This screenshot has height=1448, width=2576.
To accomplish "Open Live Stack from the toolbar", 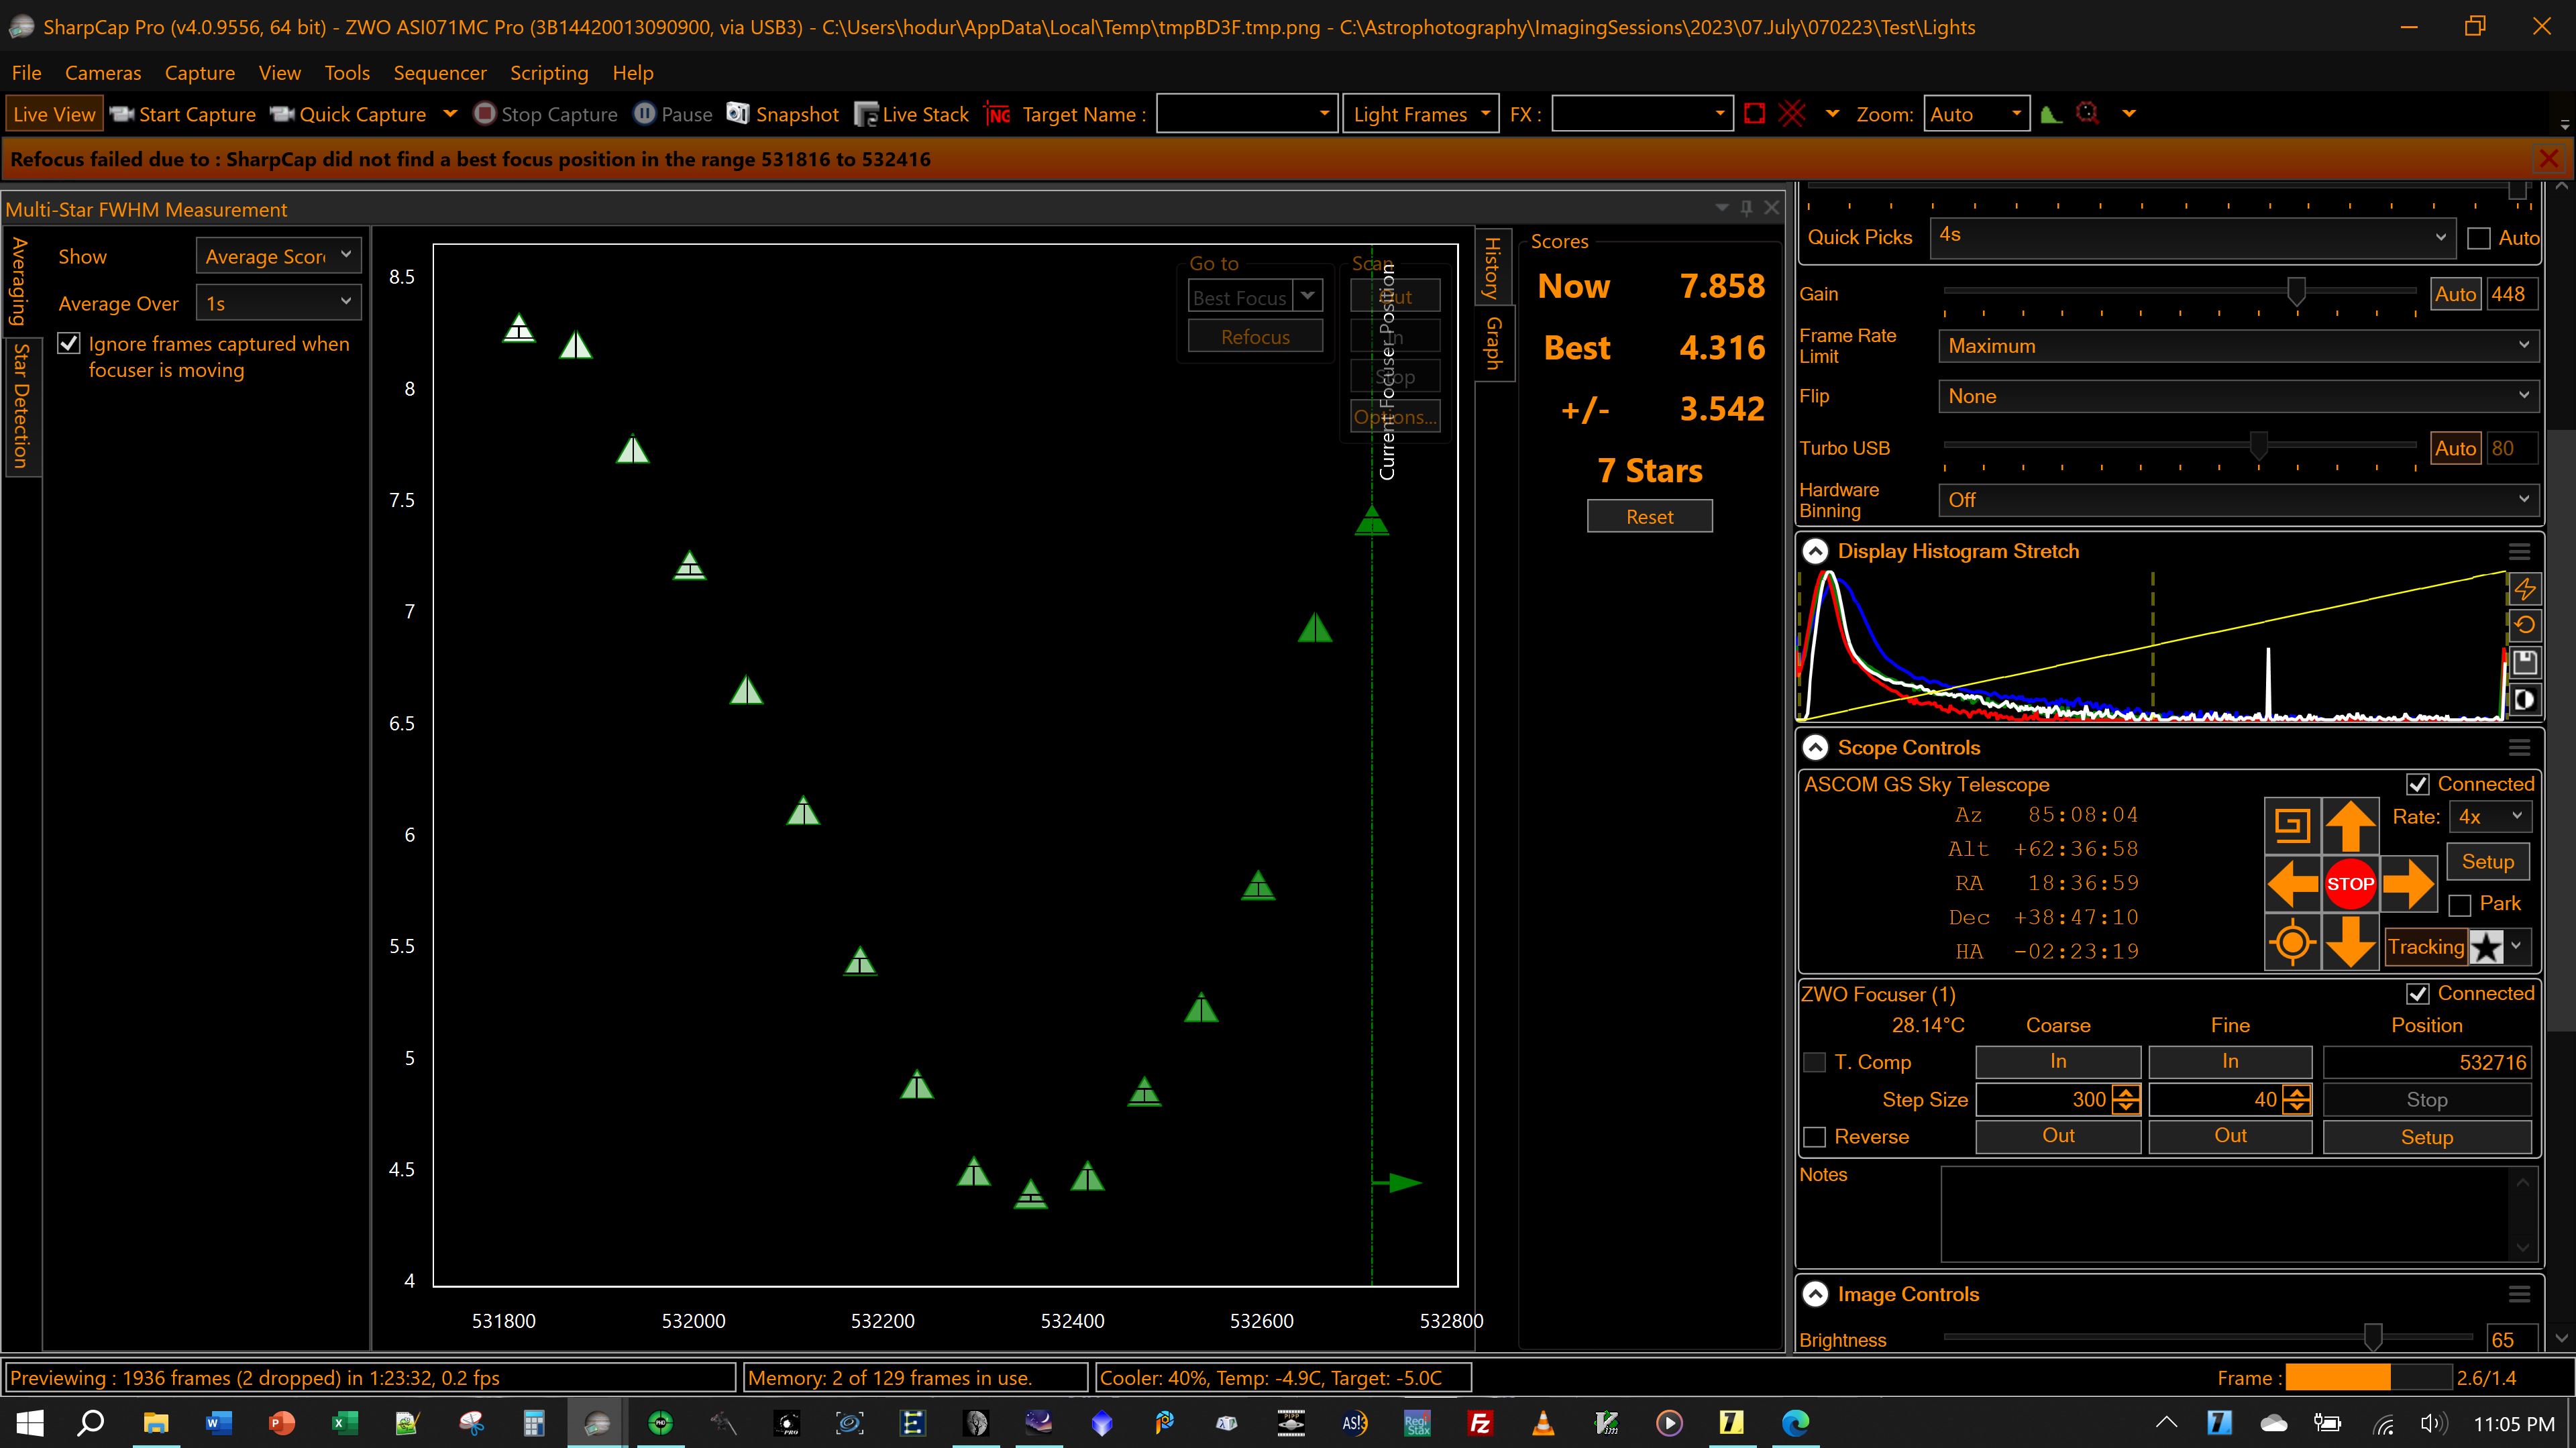I will [911, 114].
